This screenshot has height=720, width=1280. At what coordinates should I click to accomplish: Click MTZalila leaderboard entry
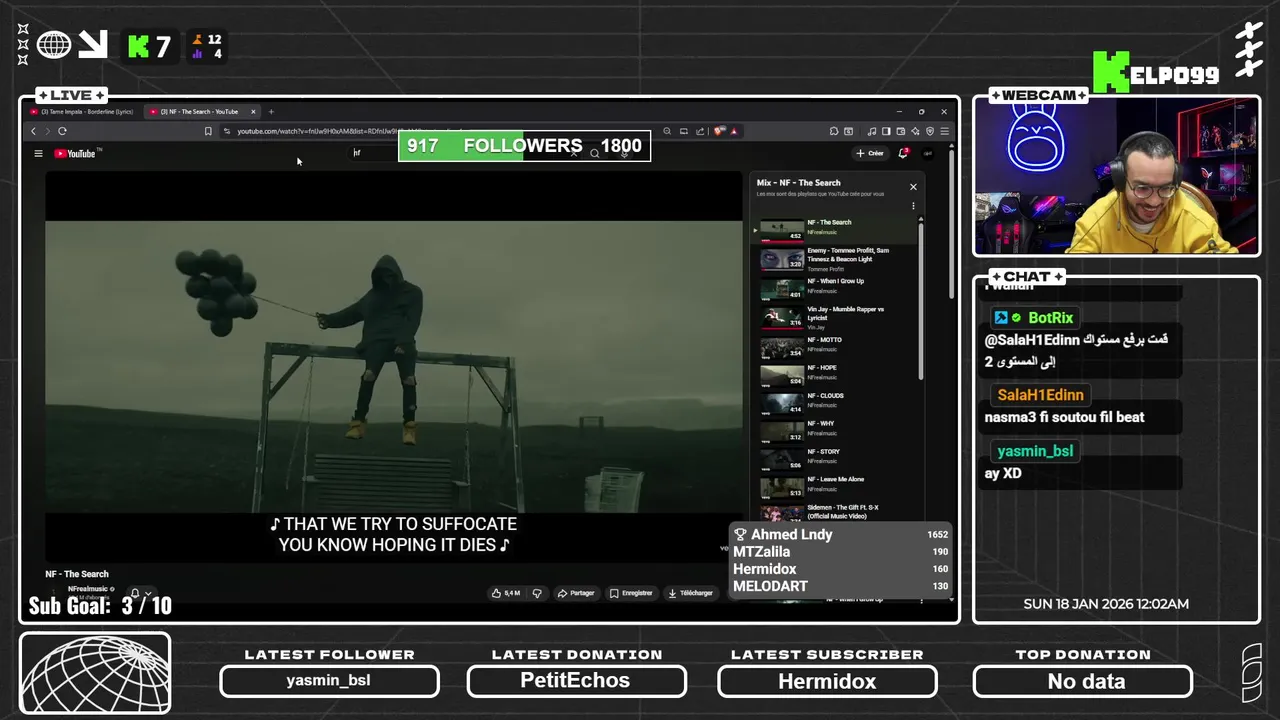[x=841, y=552]
